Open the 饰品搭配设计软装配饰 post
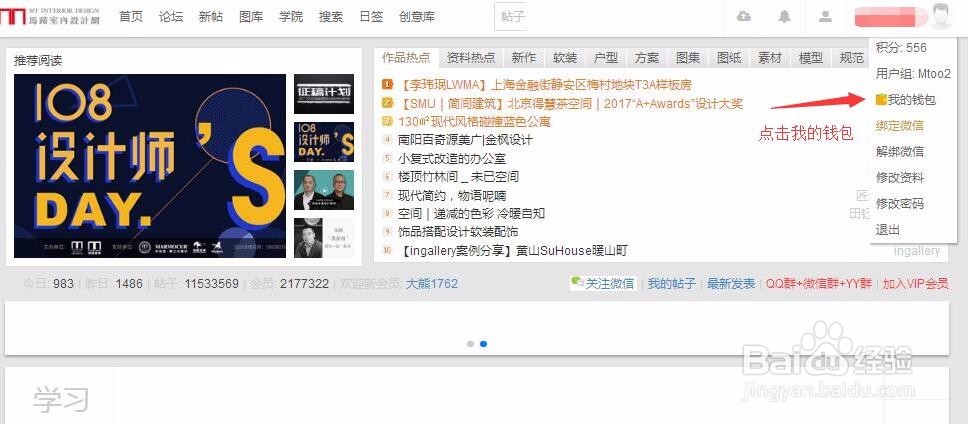Viewport: 968px width, 424px height. 458,231
